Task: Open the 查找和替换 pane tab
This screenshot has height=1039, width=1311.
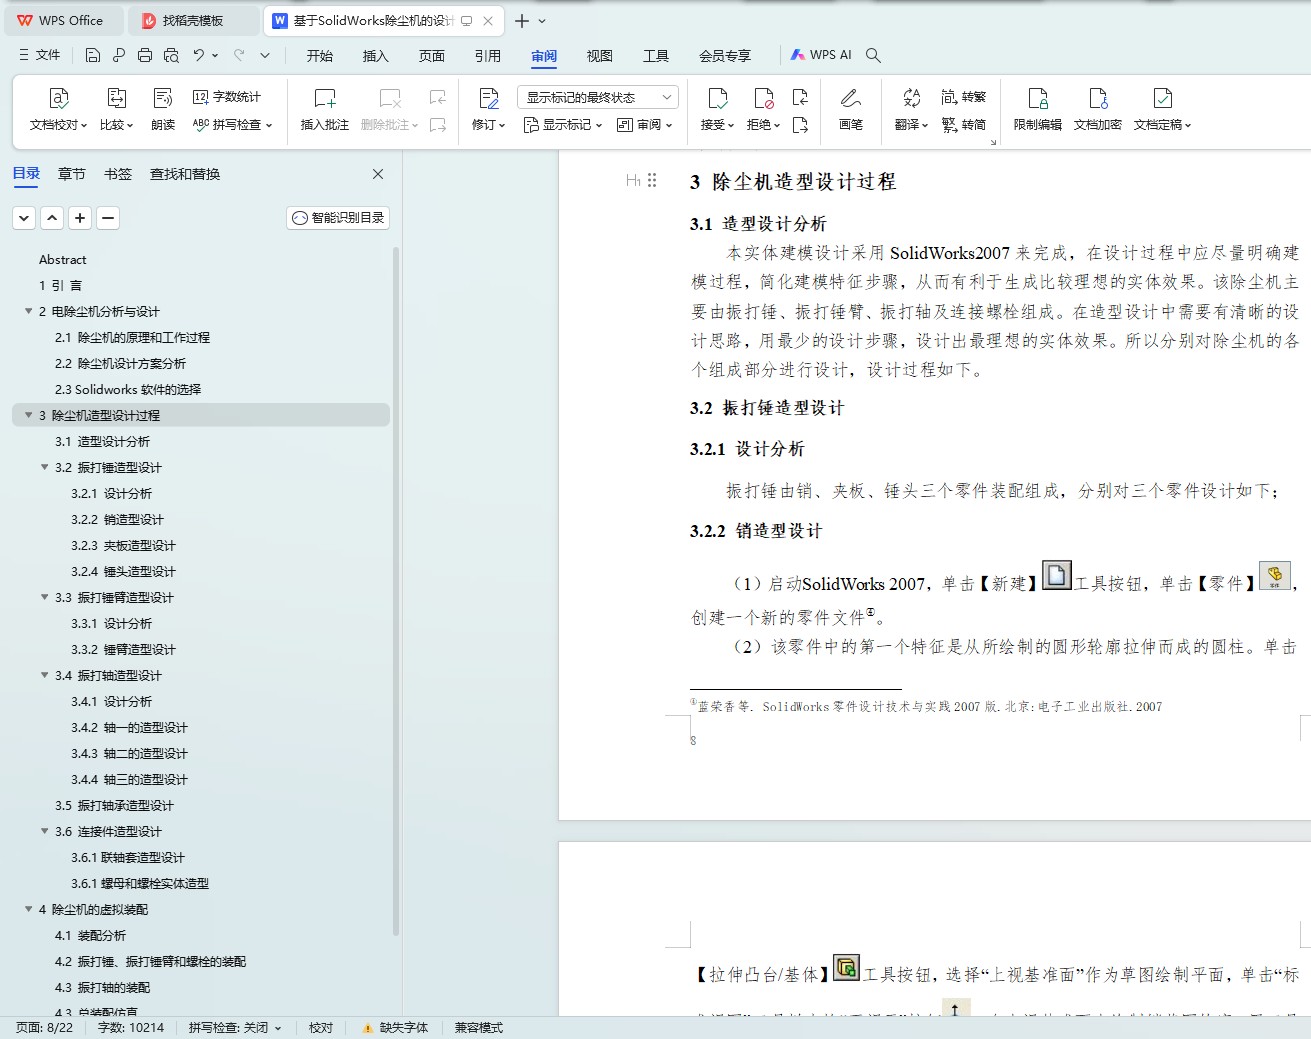Action: (x=185, y=174)
